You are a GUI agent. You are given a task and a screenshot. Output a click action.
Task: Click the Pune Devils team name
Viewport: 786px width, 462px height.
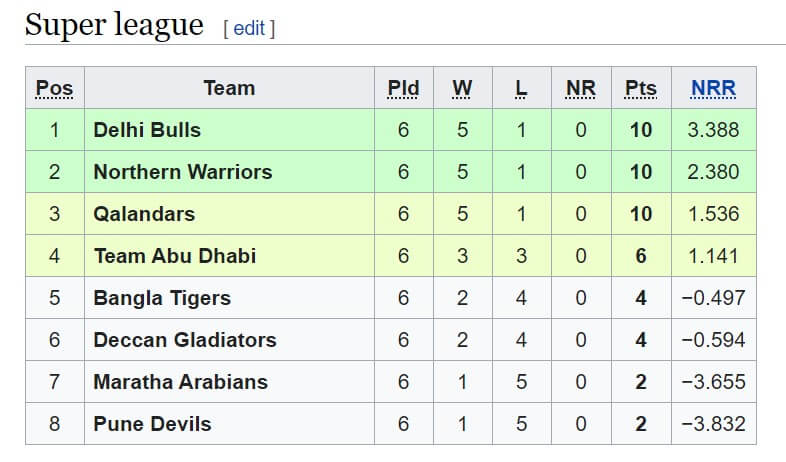[152, 424]
